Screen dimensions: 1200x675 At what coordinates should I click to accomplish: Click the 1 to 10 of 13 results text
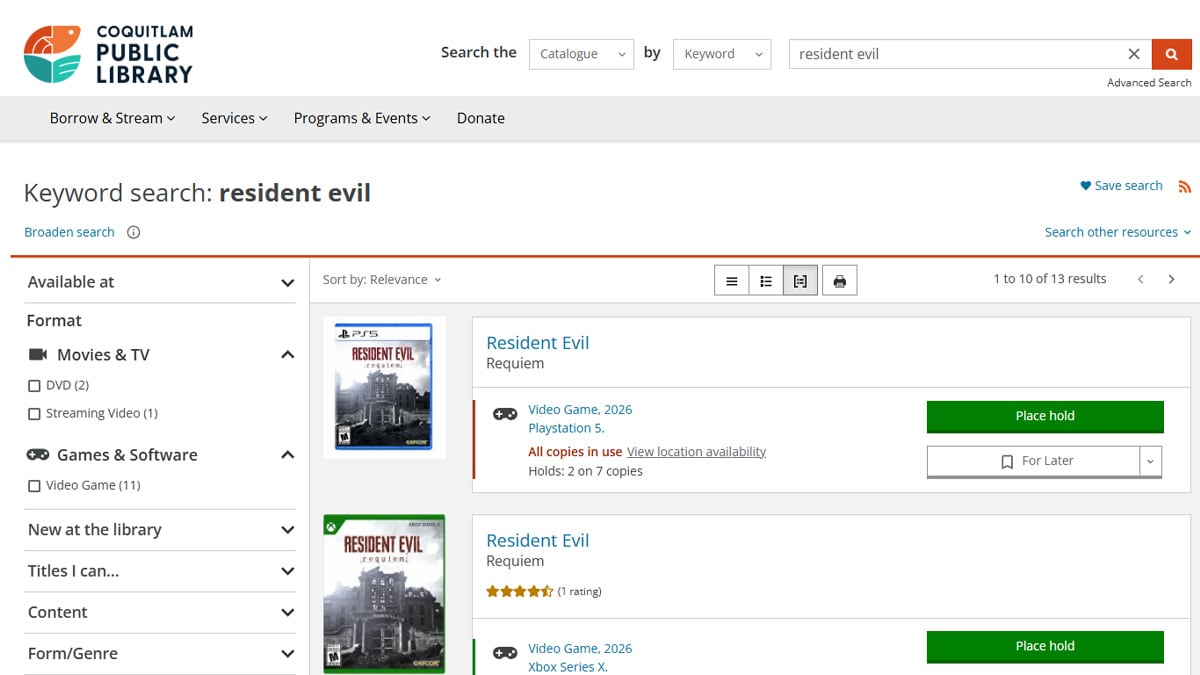[x=1049, y=279]
